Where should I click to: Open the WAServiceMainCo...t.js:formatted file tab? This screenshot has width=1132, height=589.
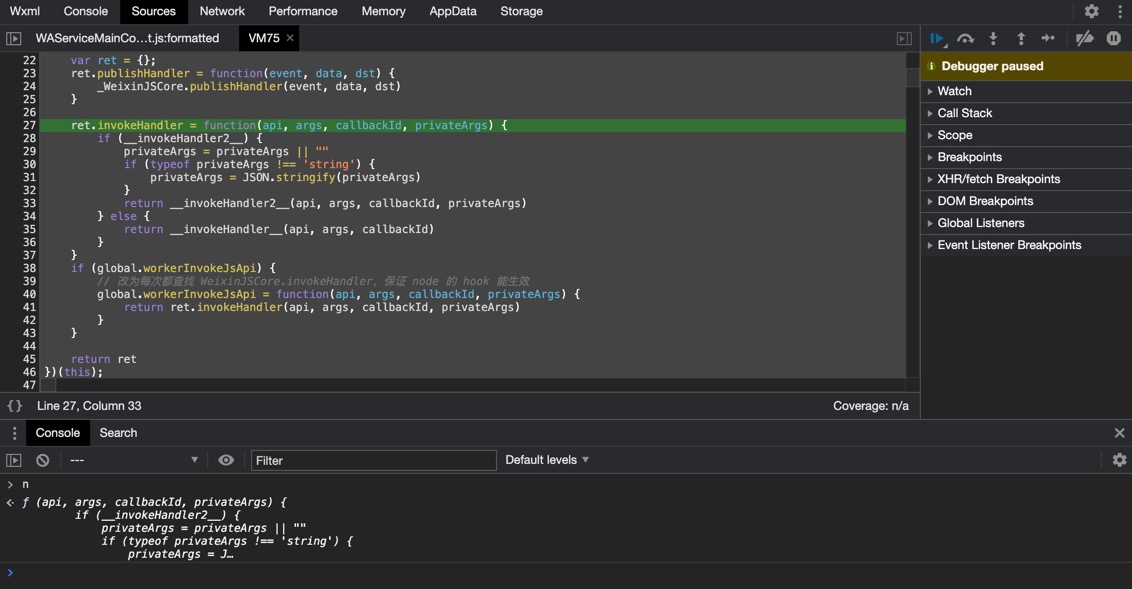[x=127, y=38]
